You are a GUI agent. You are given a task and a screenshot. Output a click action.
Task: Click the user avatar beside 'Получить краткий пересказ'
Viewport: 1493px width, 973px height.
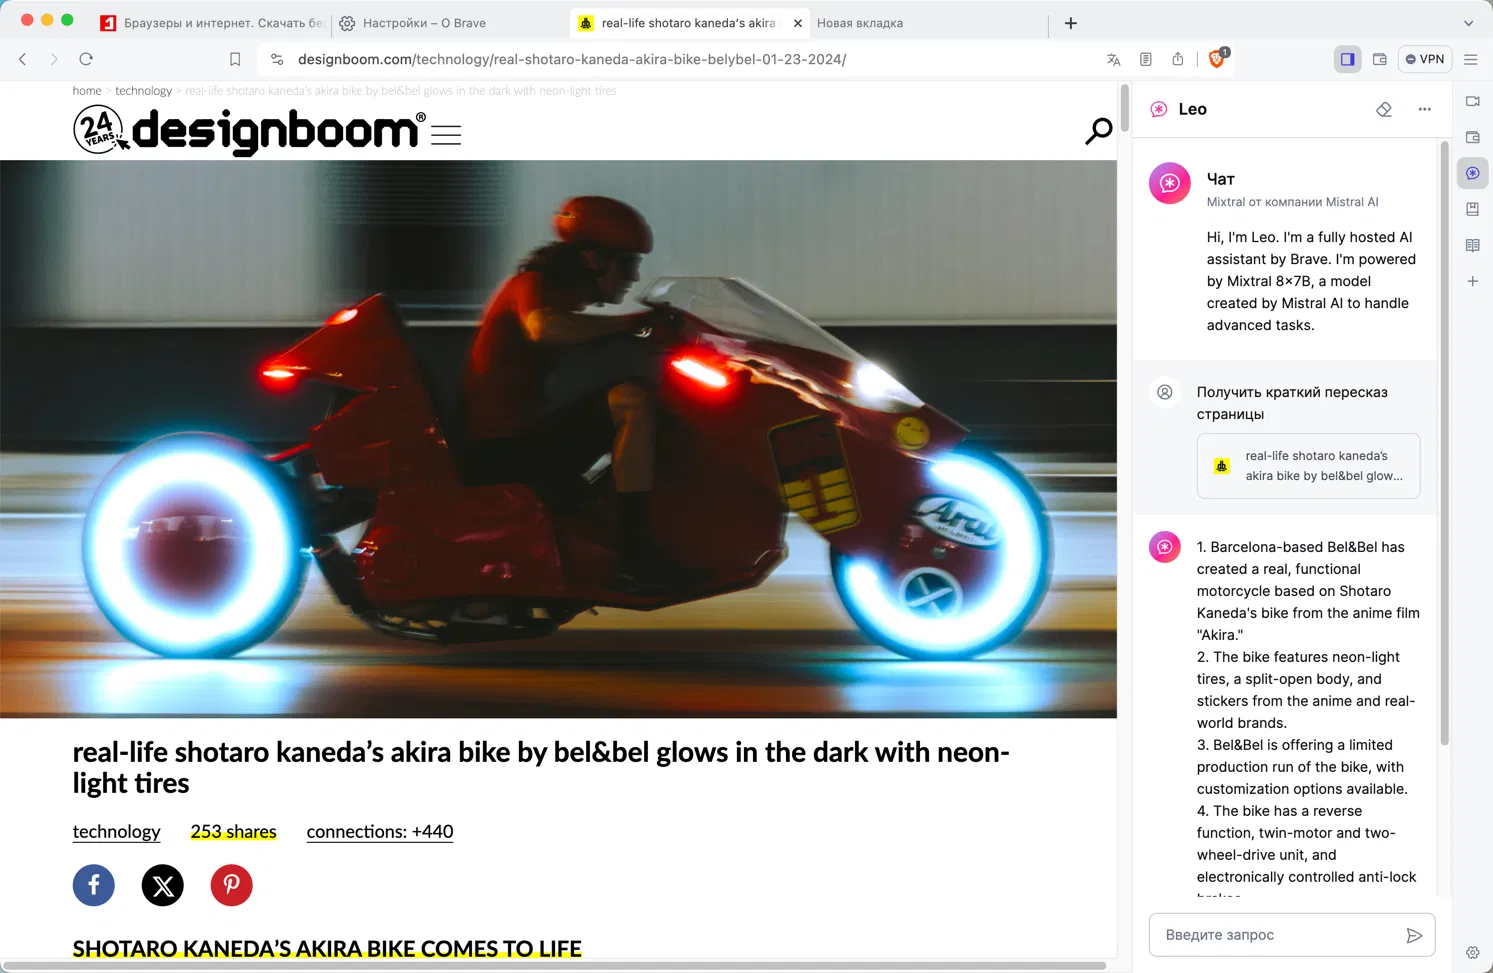coord(1165,392)
